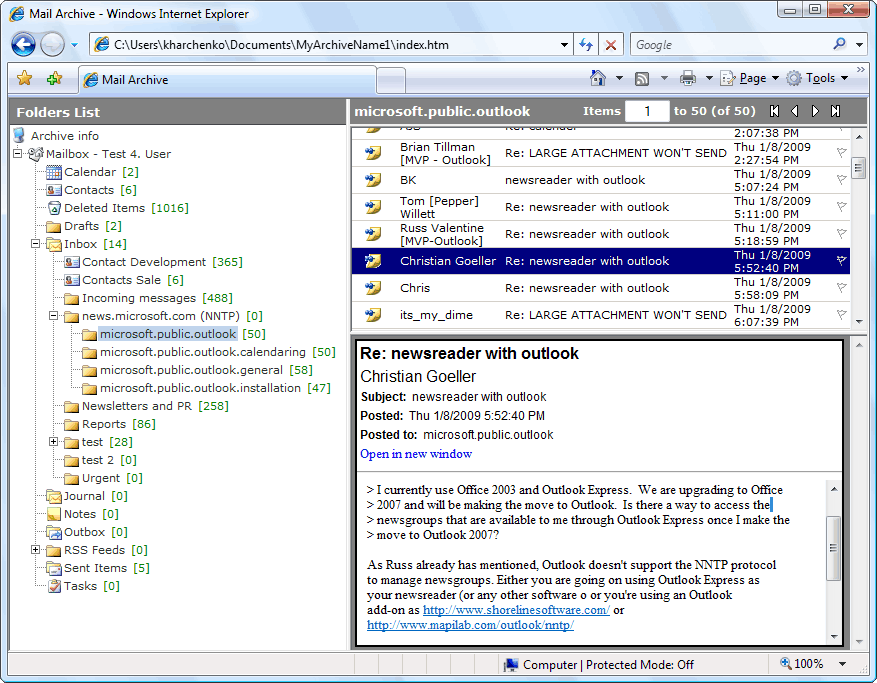Image resolution: width=877 pixels, height=683 pixels.
Task: Expand the test folder node
Action: point(53,441)
